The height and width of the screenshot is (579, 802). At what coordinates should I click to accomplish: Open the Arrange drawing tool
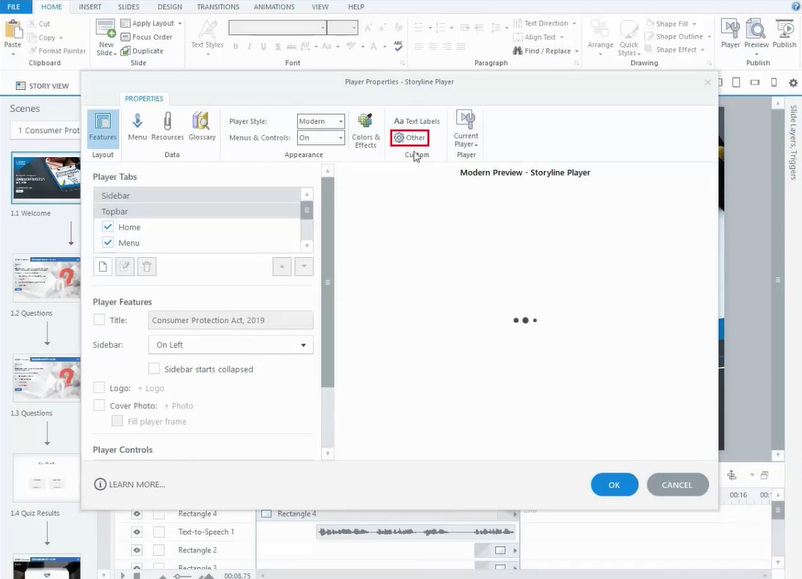coord(600,37)
